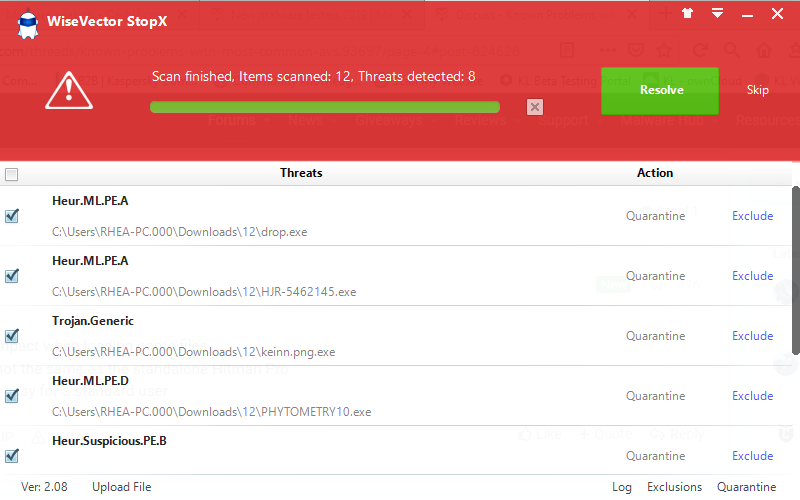Exclude PHYTOMETRY10.exe from detection
The image size is (800, 500).
click(753, 396)
